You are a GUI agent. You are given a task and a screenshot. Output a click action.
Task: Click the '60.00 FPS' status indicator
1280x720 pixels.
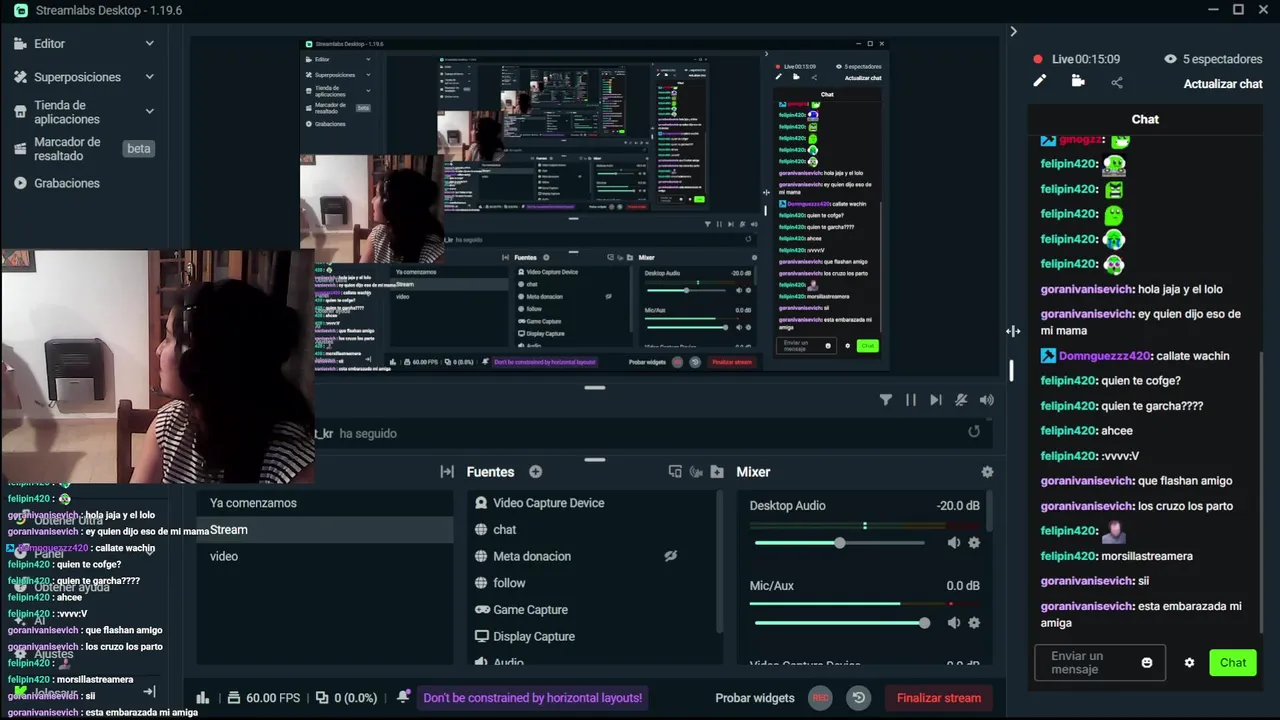click(264, 698)
